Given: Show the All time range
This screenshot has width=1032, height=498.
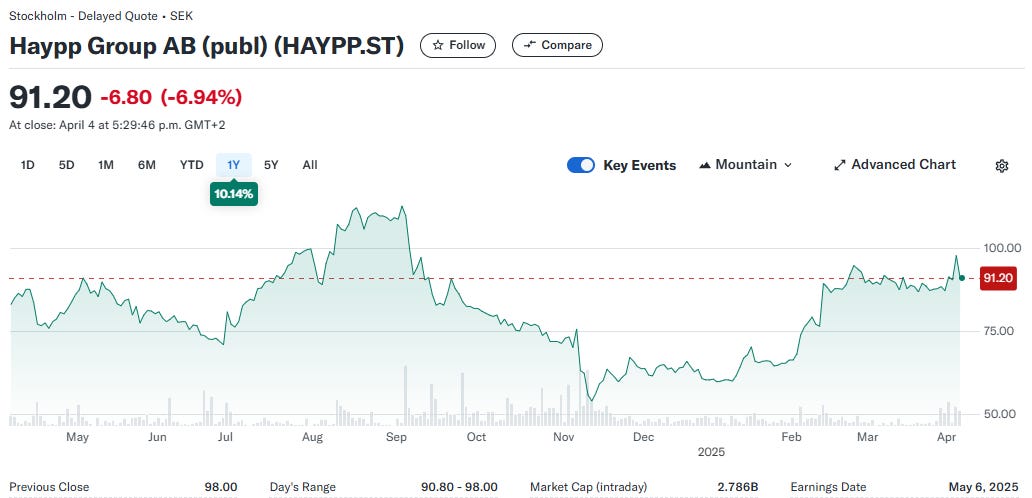Looking at the screenshot, I should (310, 165).
